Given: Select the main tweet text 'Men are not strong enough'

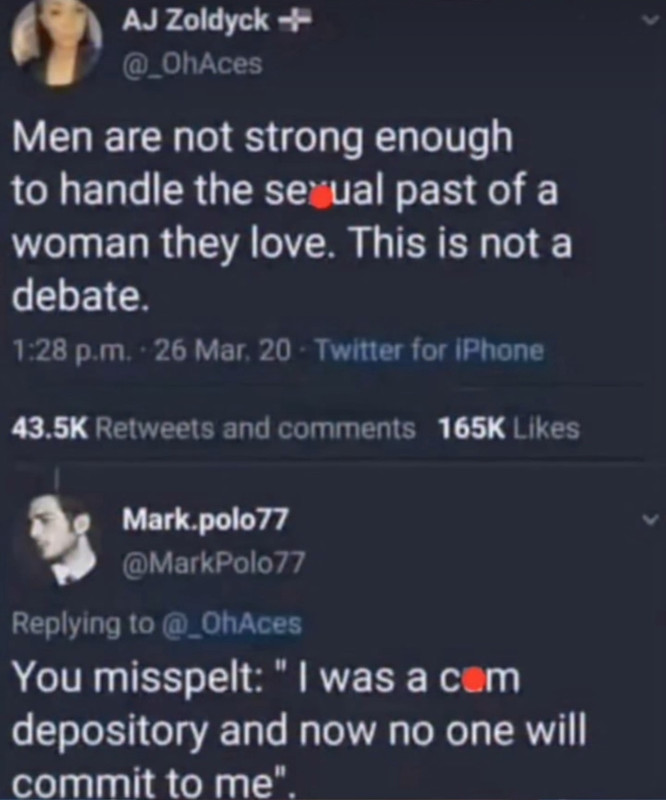Looking at the screenshot, I should [x=262, y=139].
